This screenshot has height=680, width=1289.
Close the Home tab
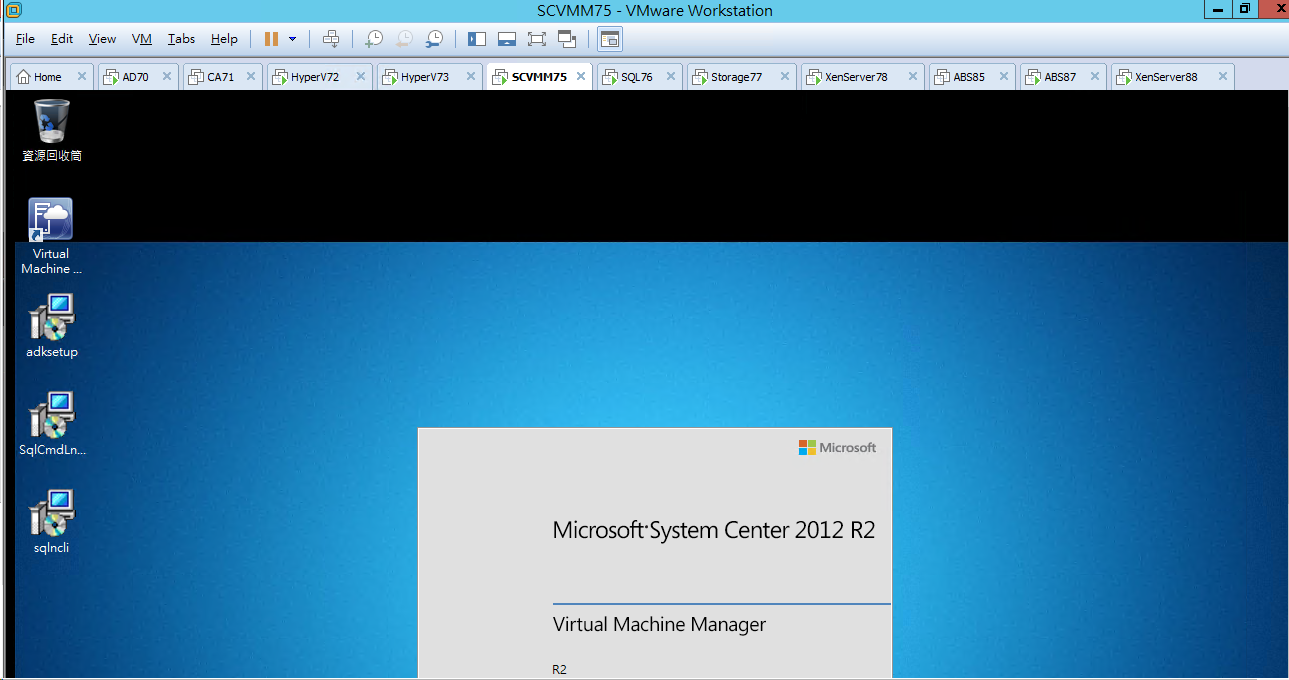tap(81, 77)
